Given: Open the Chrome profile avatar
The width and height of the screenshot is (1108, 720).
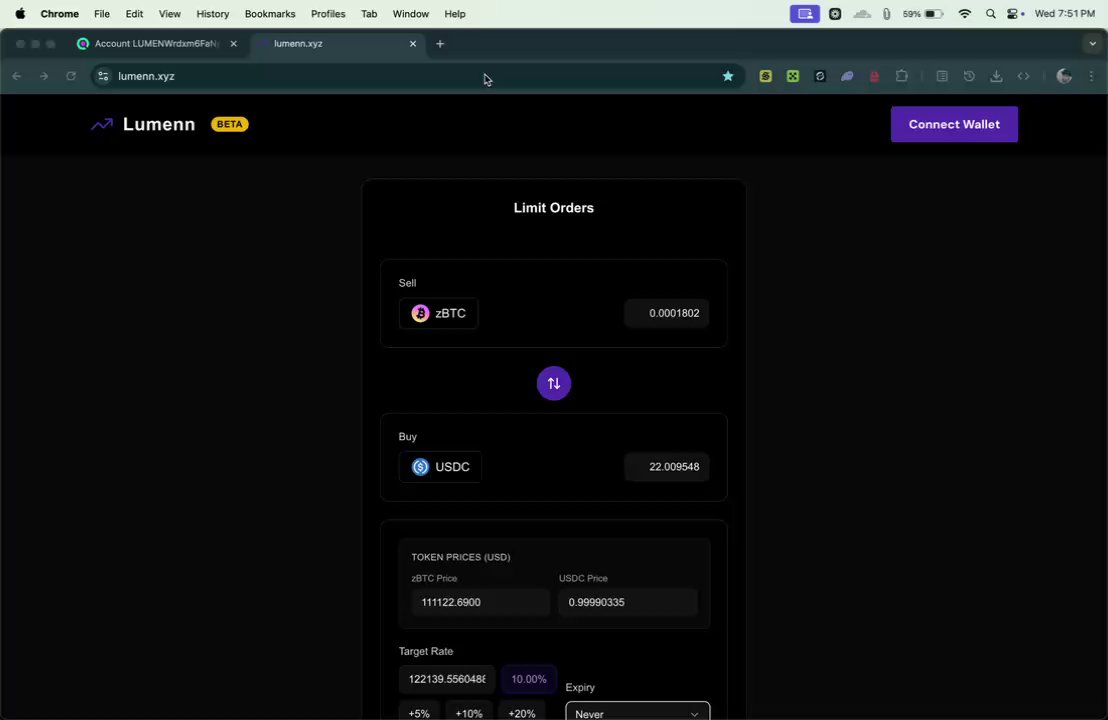Looking at the screenshot, I should click(1063, 76).
